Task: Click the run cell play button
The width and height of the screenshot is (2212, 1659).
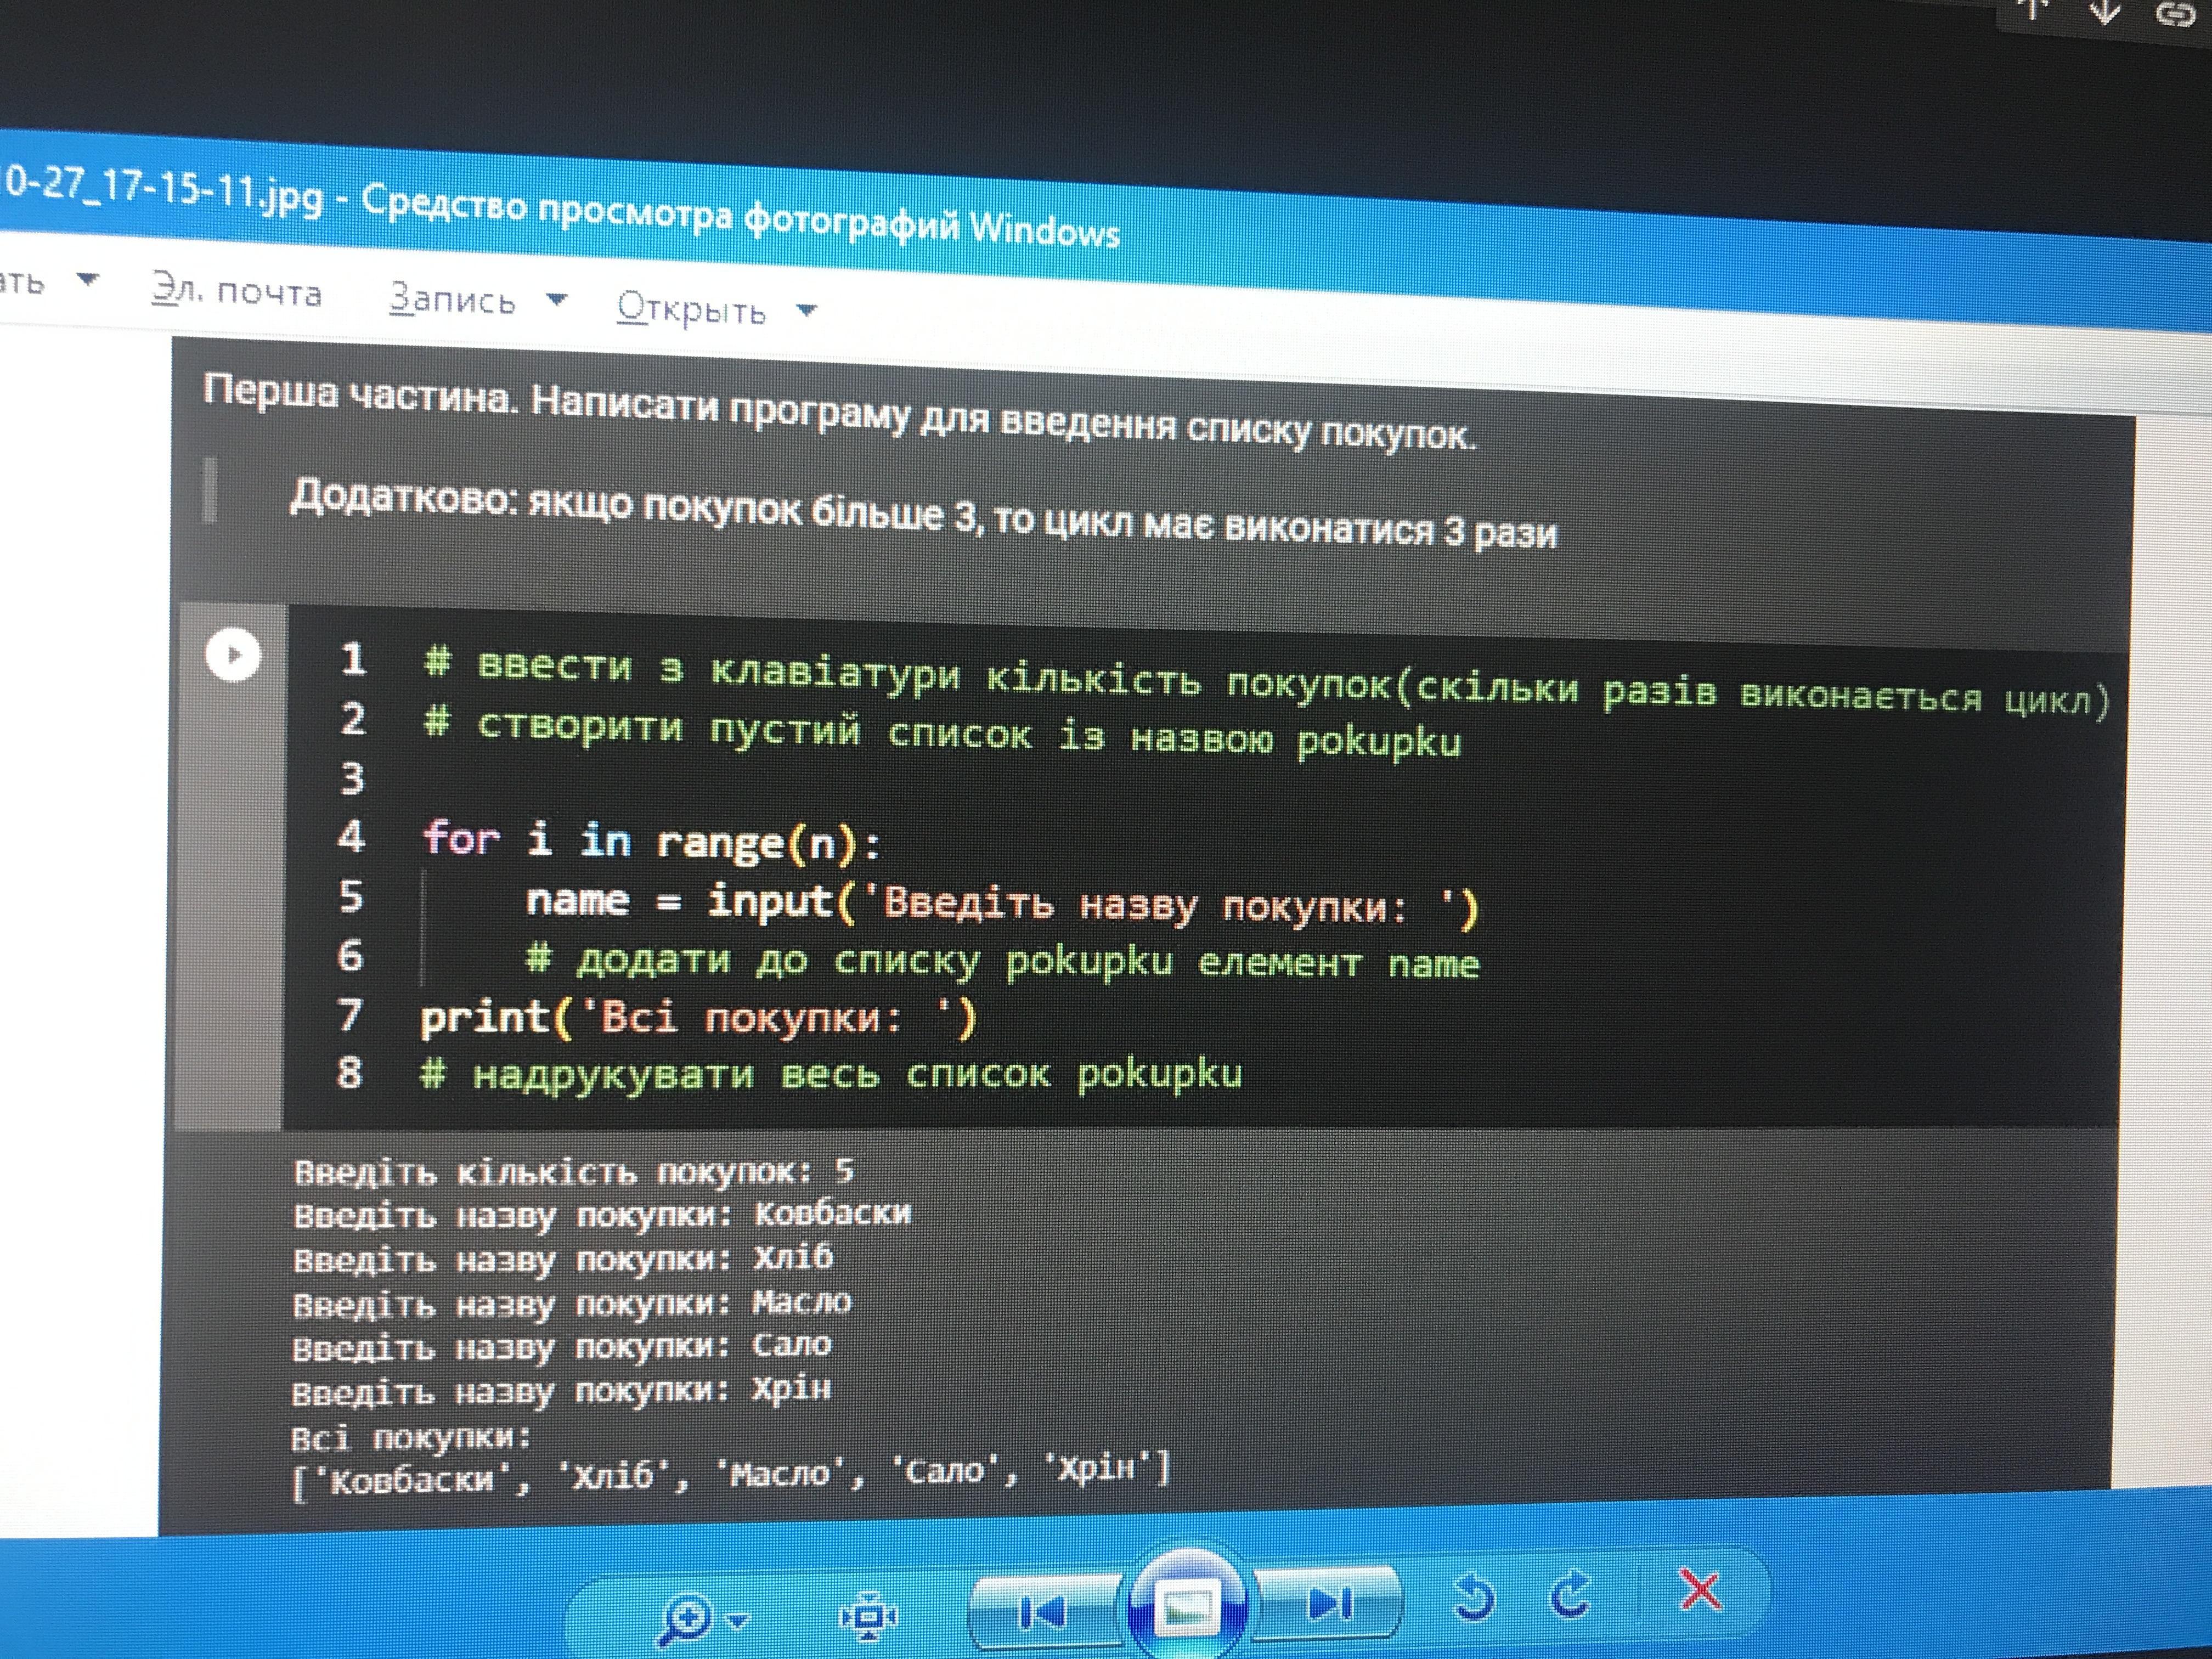Action: pyautogui.click(x=233, y=655)
